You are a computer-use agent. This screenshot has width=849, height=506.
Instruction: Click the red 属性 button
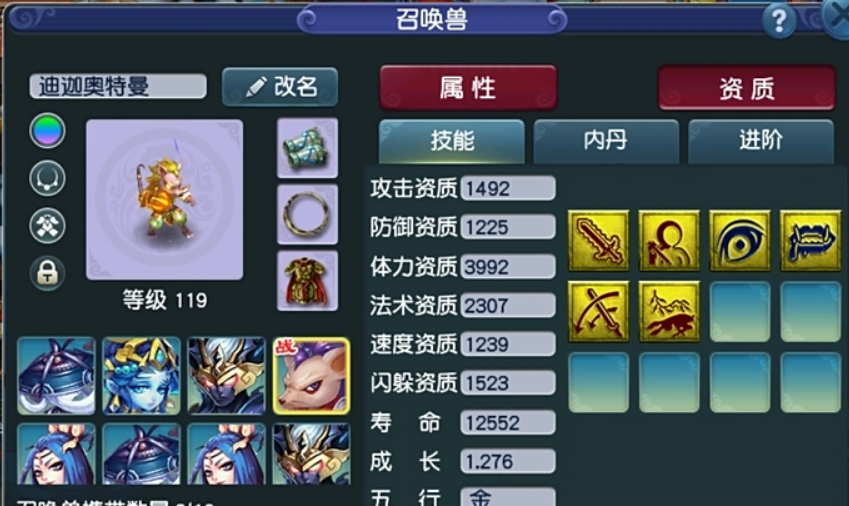(x=468, y=88)
